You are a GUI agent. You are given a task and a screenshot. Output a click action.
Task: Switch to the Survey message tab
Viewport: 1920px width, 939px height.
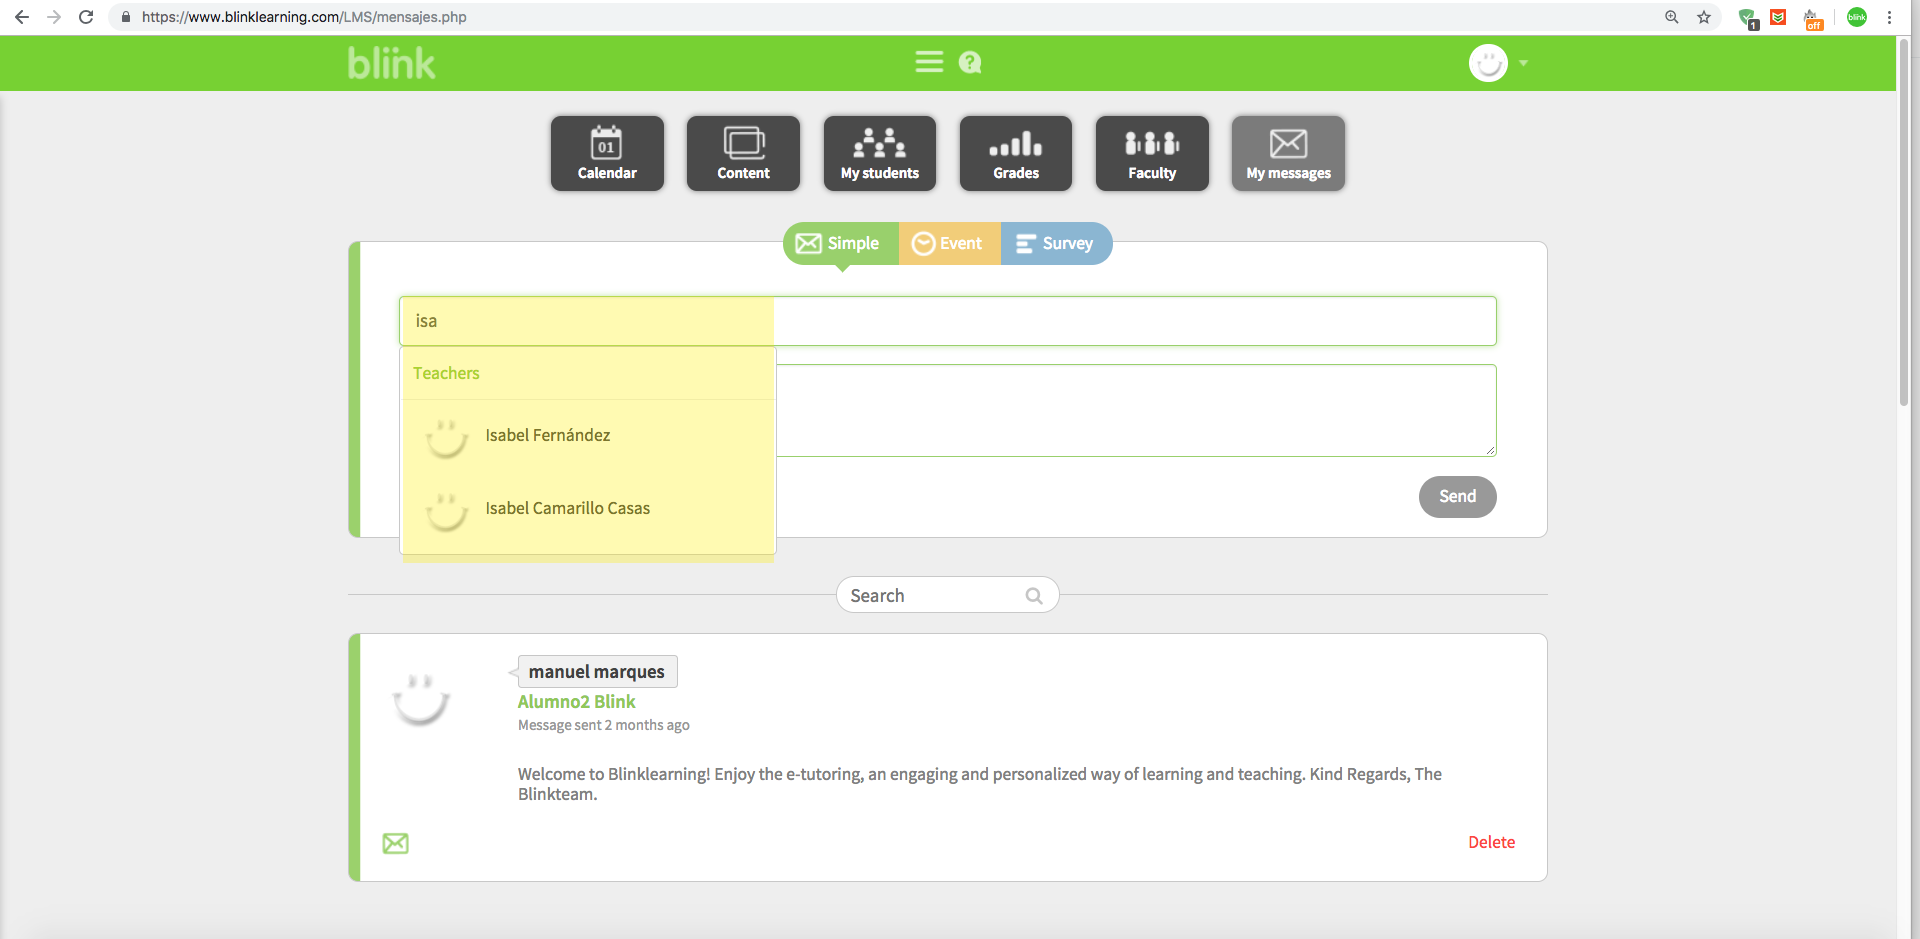pyautogui.click(x=1056, y=244)
